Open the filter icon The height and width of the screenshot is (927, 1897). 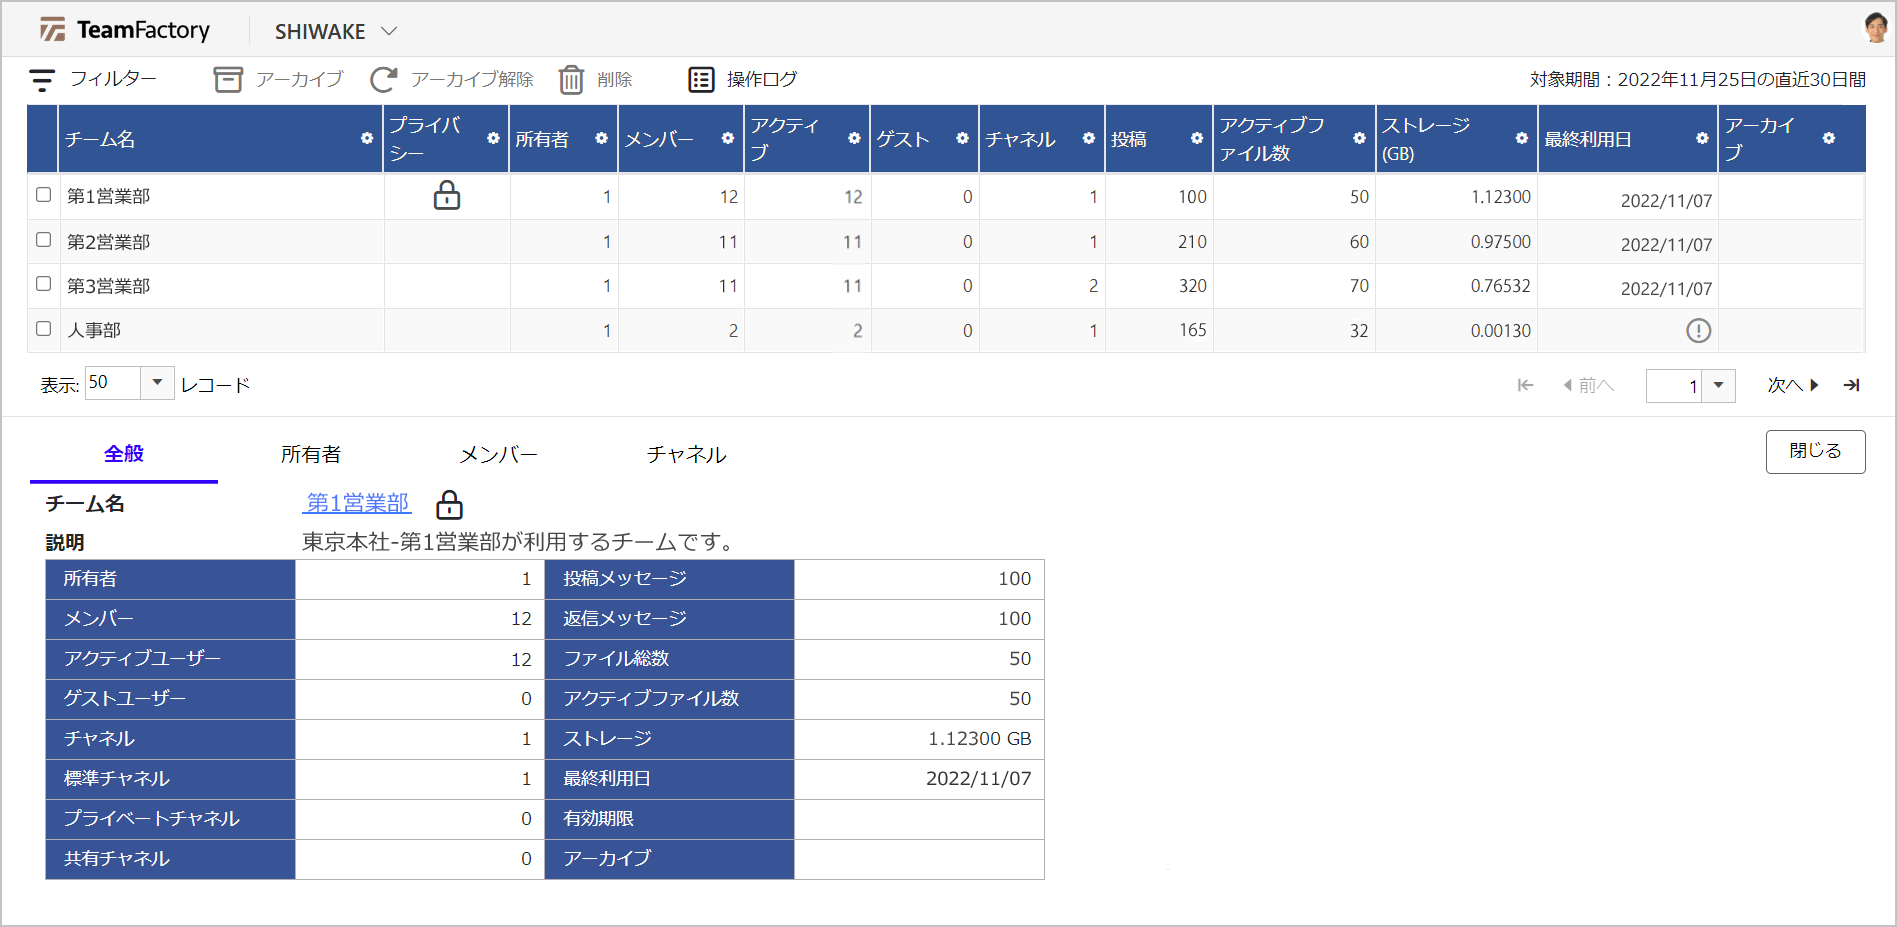42,80
